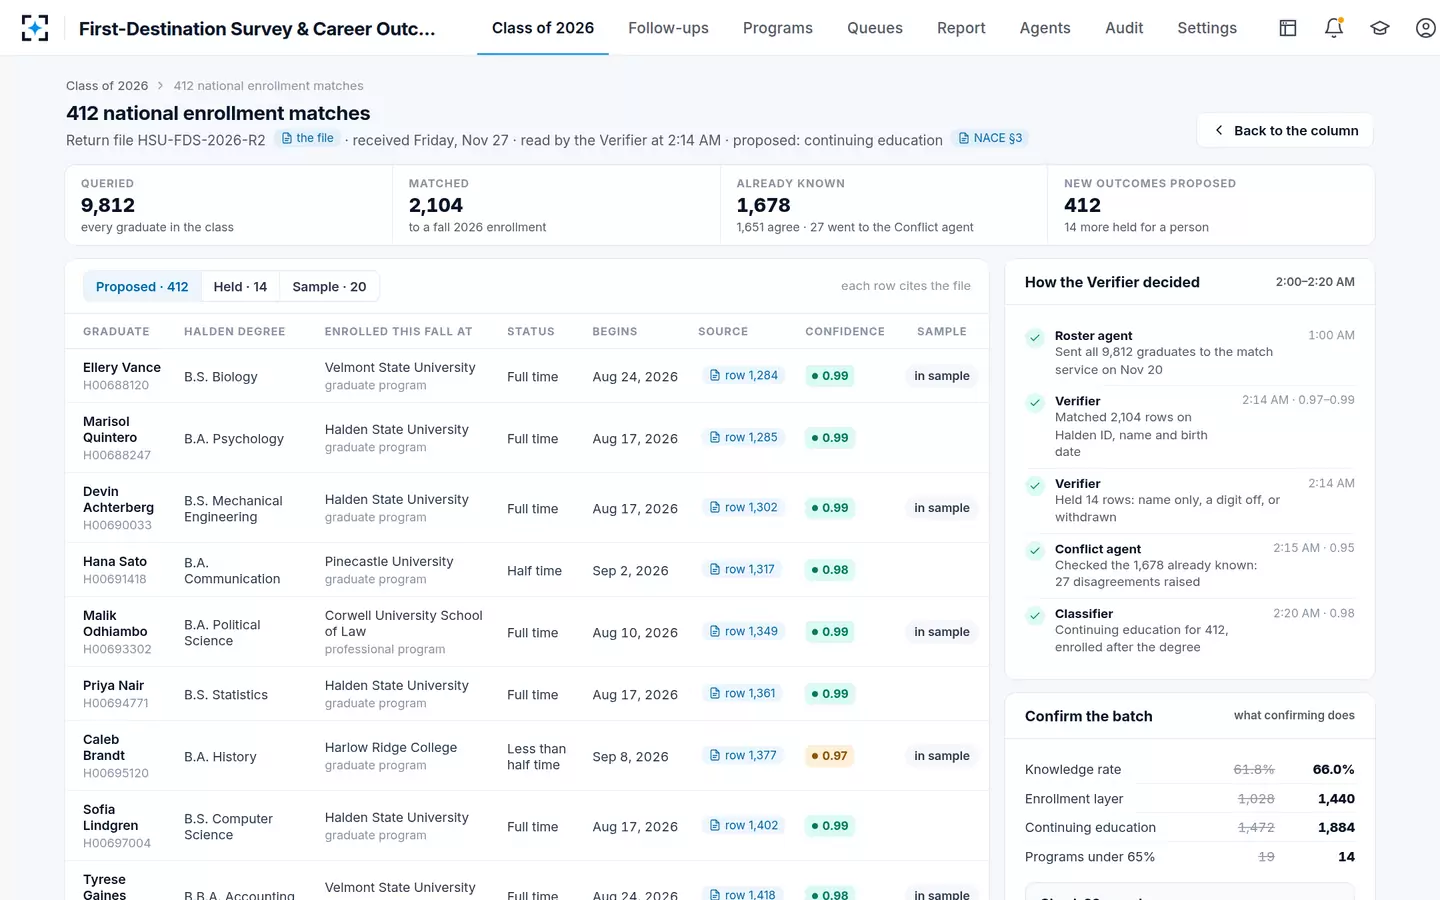Click the "in sample" badge for Ellery Vance

click(942, 376)
